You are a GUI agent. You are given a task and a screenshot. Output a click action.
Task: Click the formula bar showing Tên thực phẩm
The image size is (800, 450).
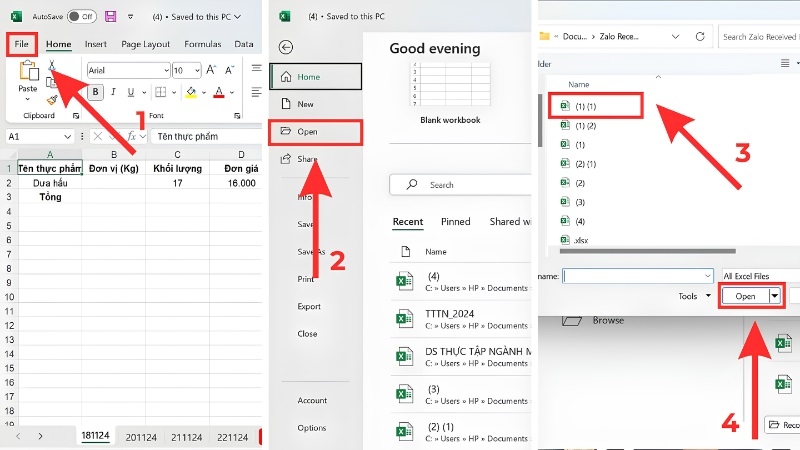[207, 137]
